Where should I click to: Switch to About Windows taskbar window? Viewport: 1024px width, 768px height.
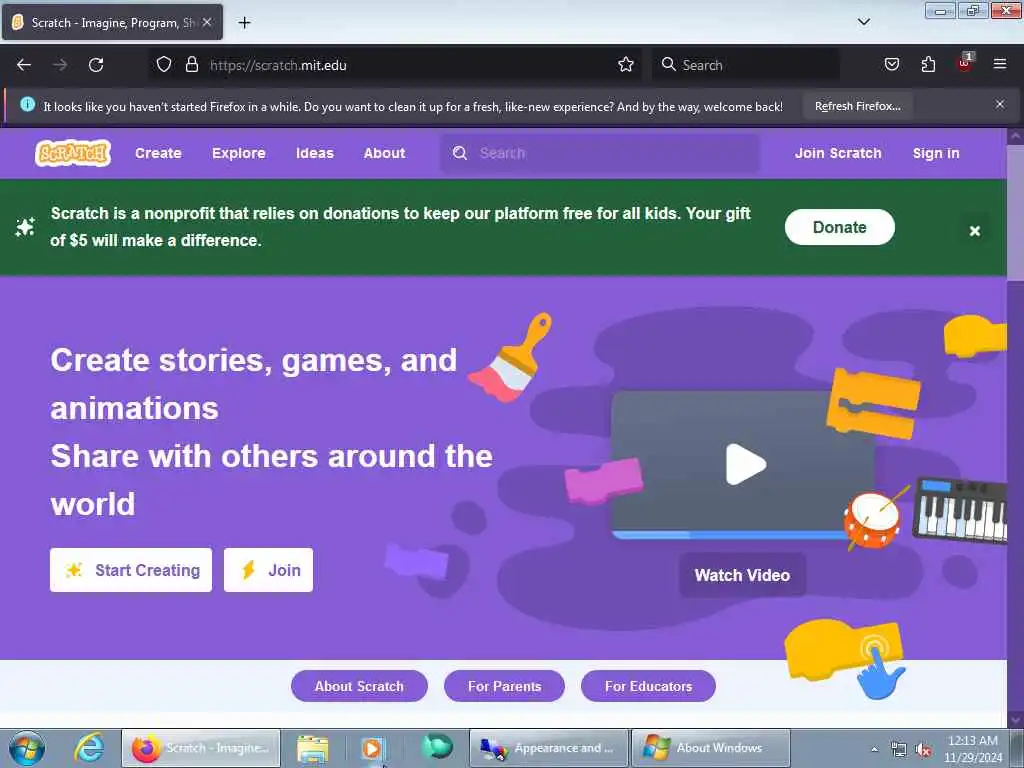point(711,748)
